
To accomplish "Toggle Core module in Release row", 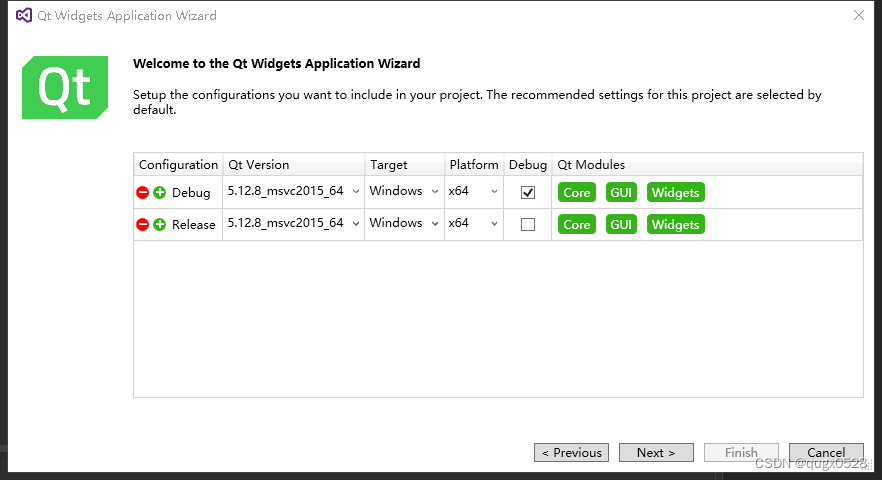I will point(577,225).
